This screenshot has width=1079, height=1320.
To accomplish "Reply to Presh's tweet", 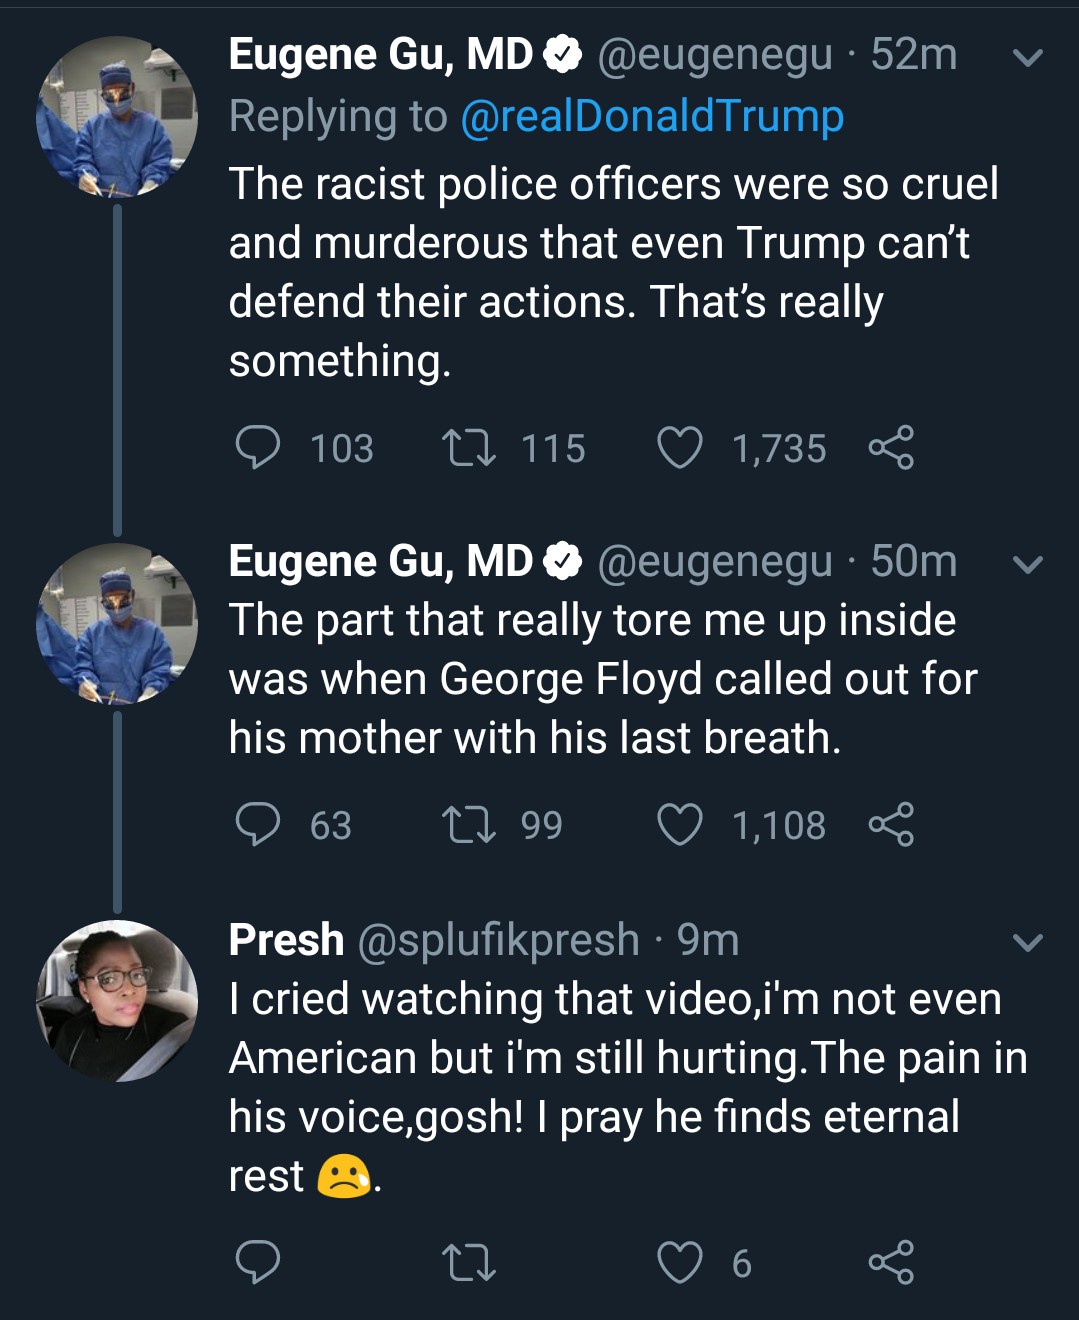I will click(257, 1262).
